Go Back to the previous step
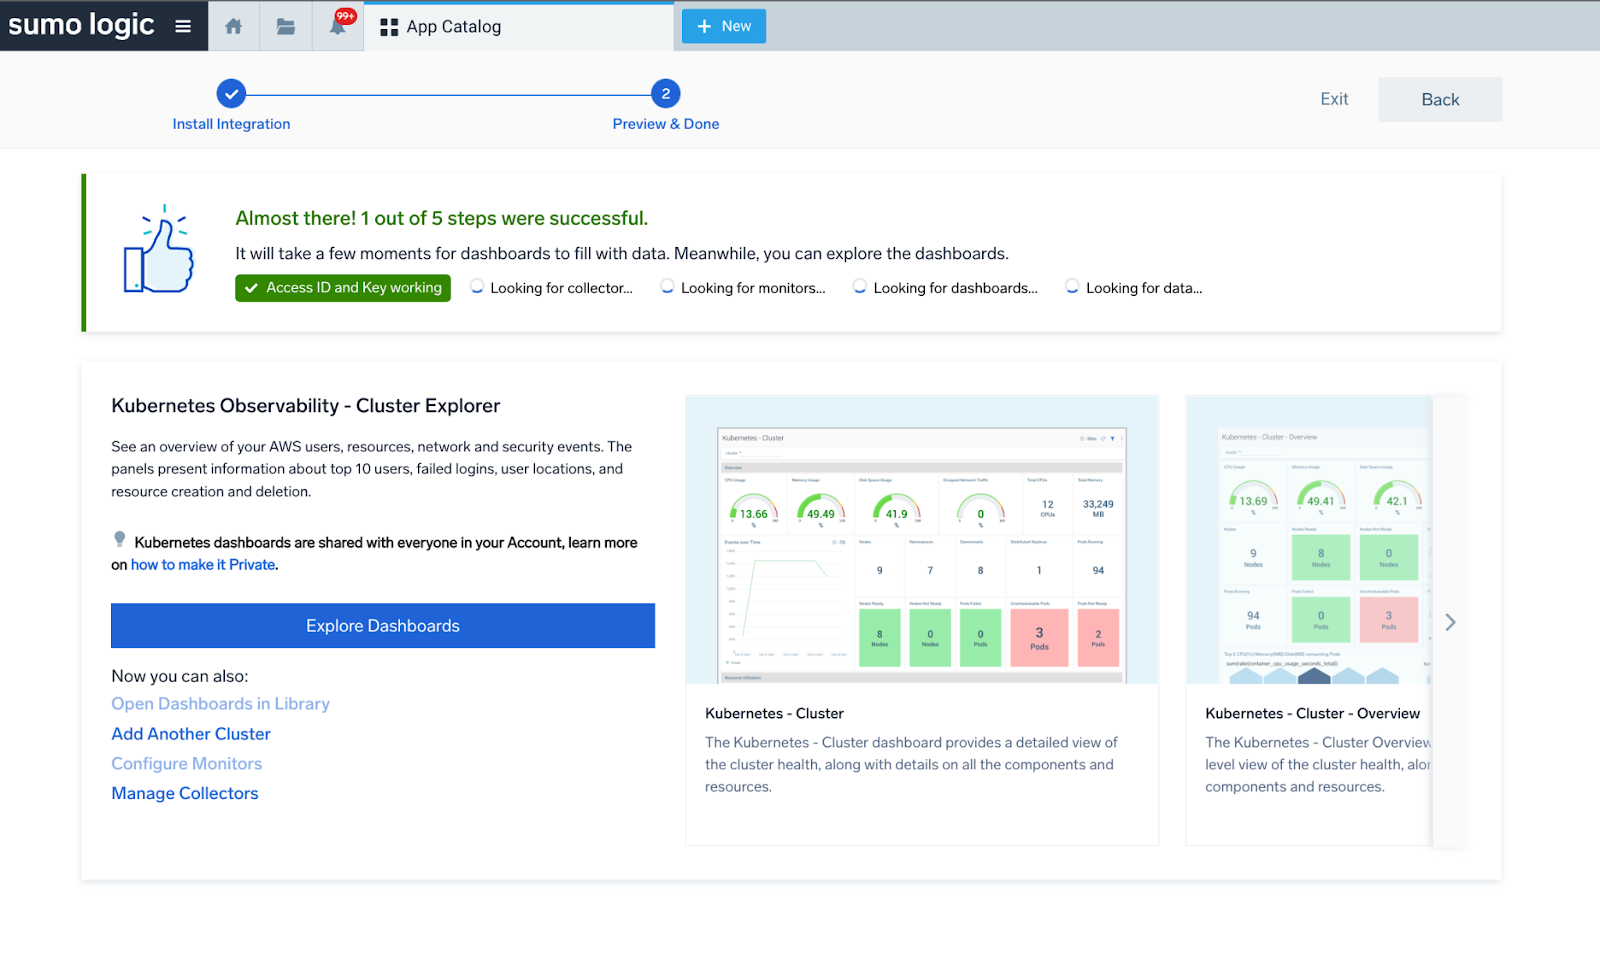This screenshot has height=956, width=1600. 1440,99
